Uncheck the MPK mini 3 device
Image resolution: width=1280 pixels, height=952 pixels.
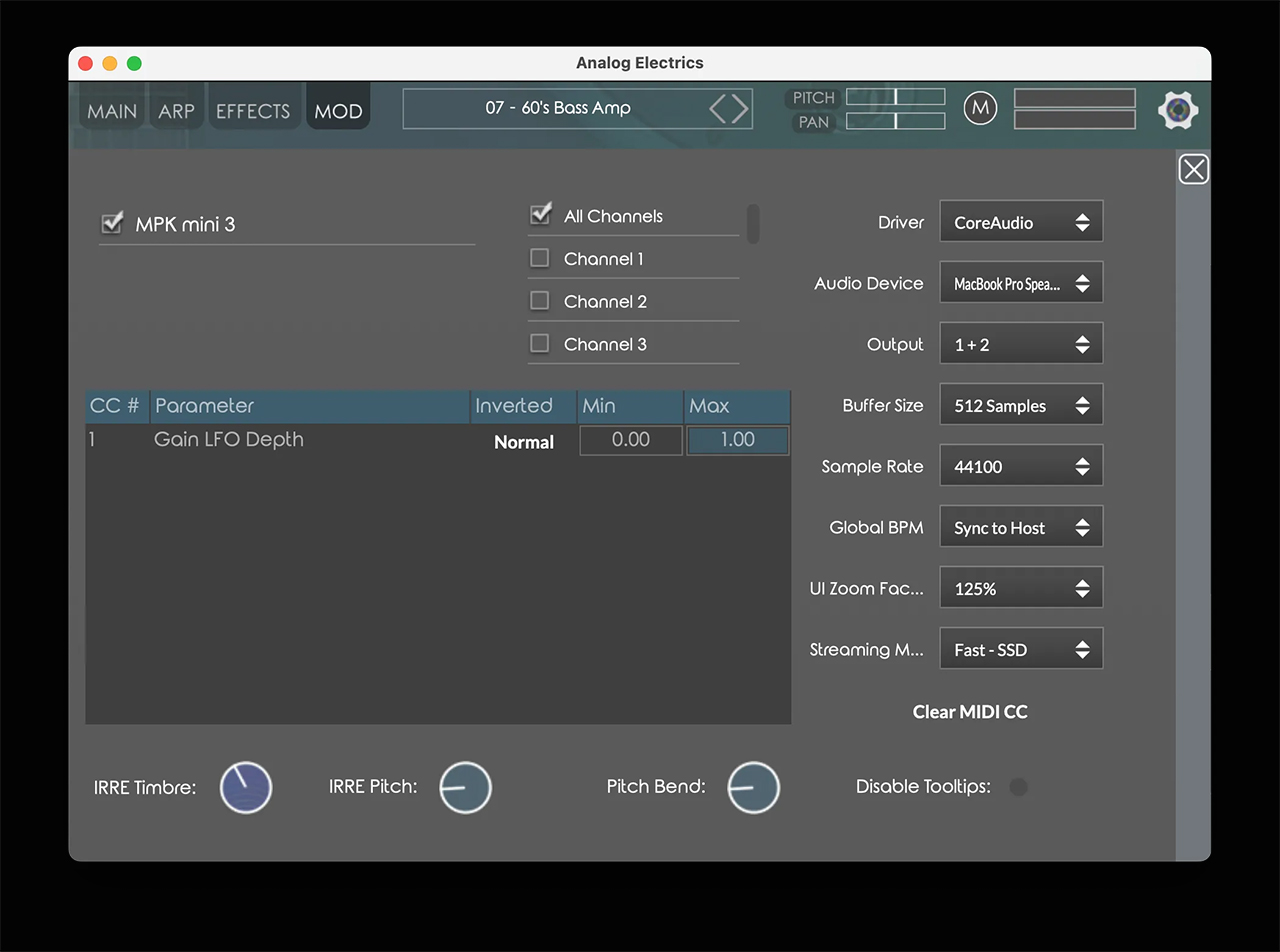[112, 223]
